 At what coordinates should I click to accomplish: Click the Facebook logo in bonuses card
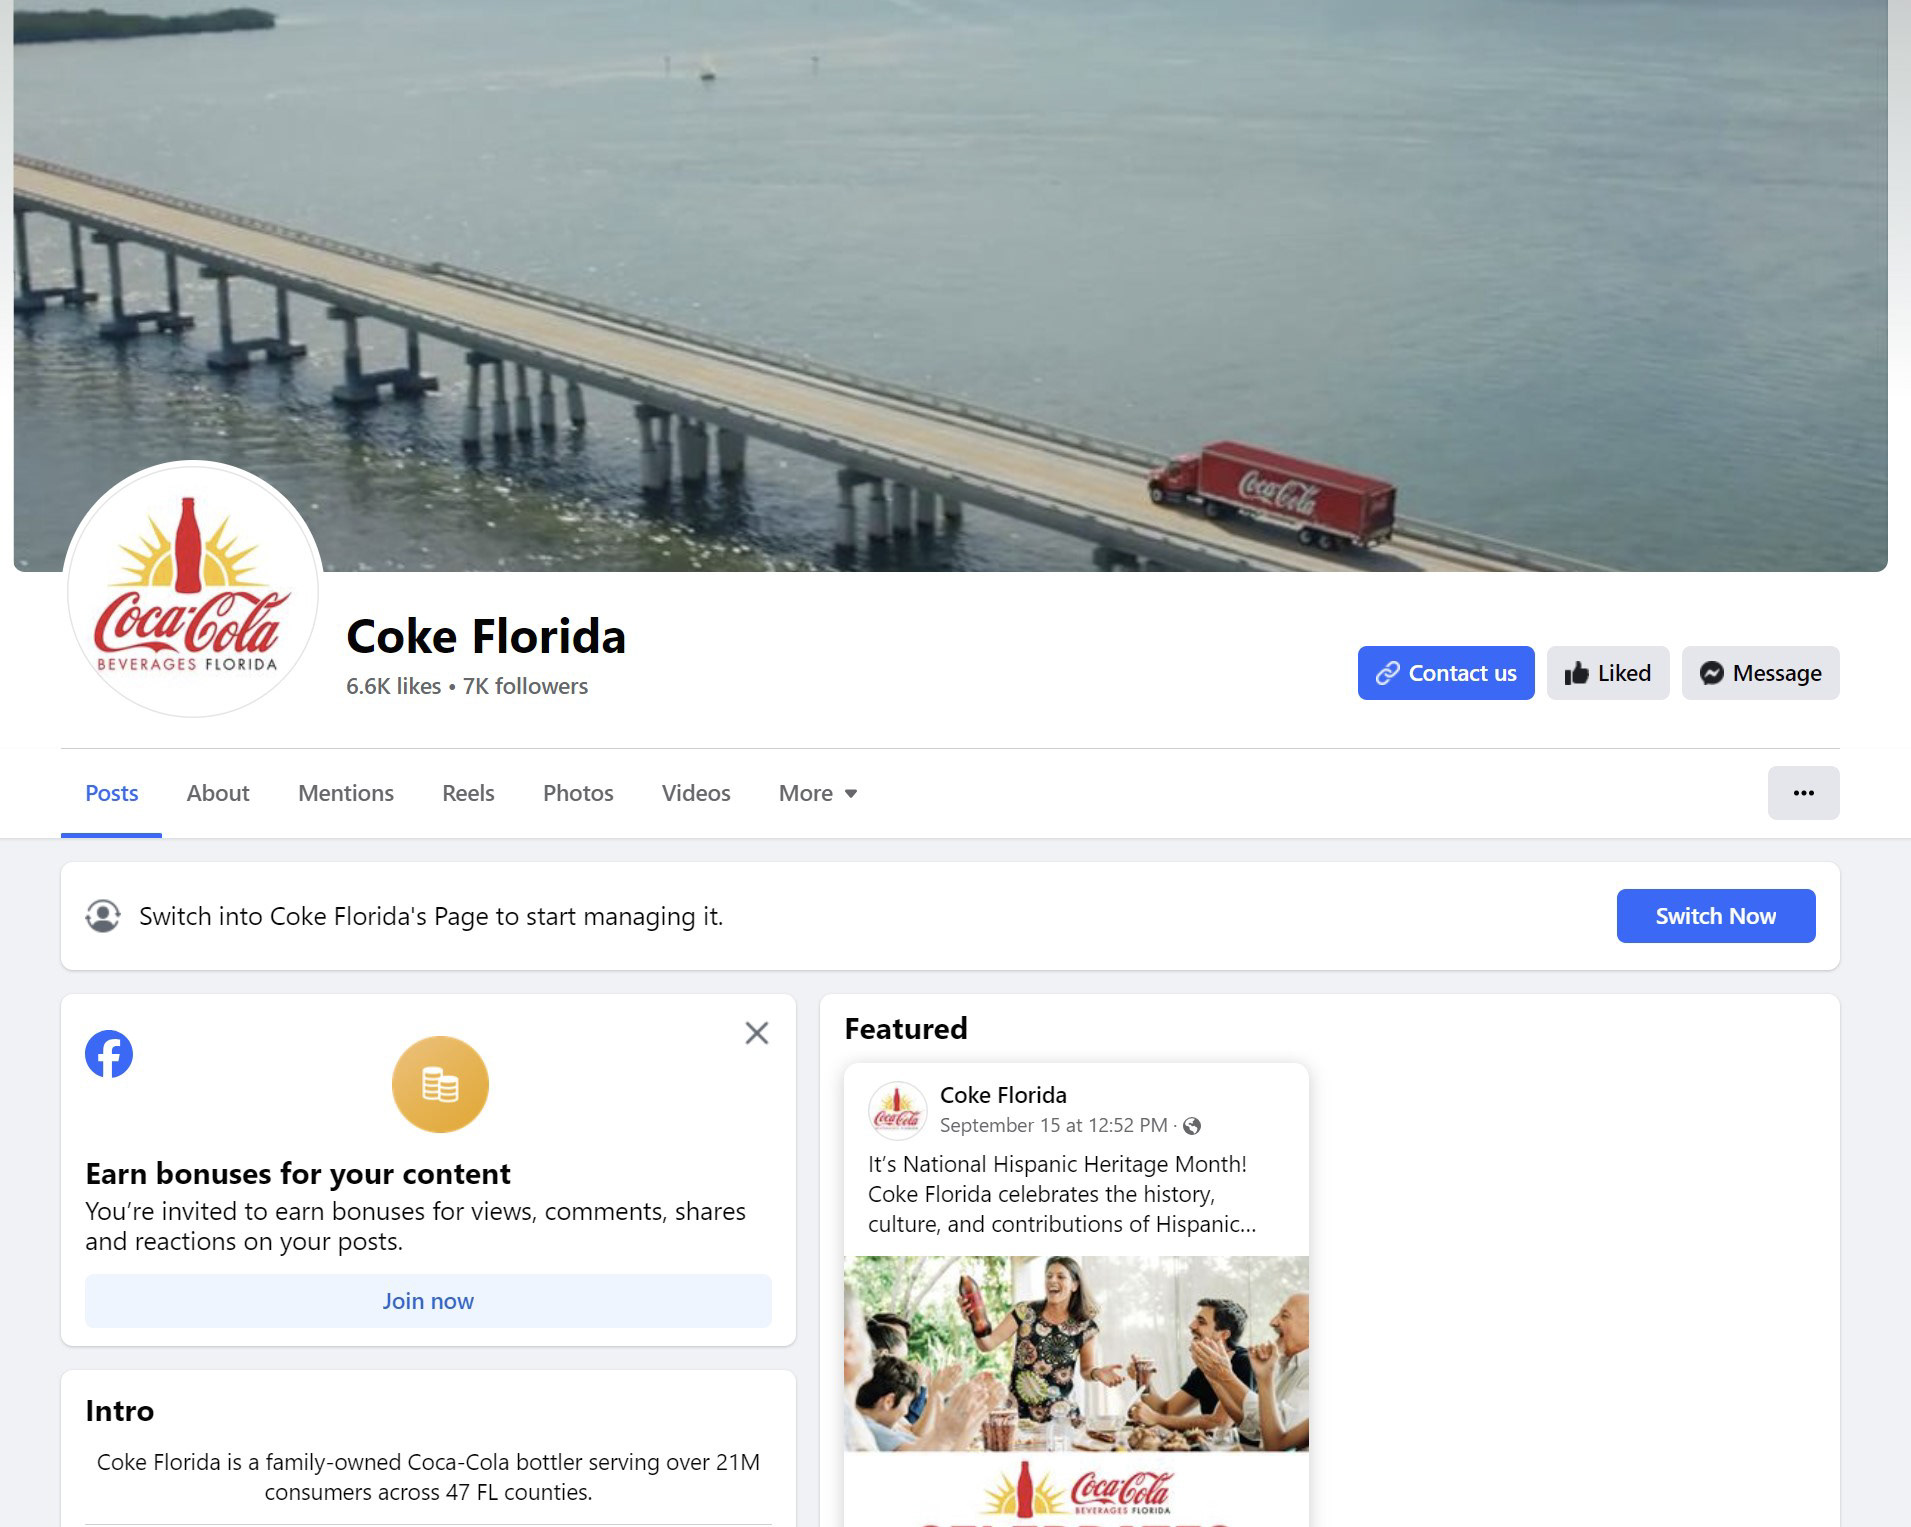(109, 1054)
